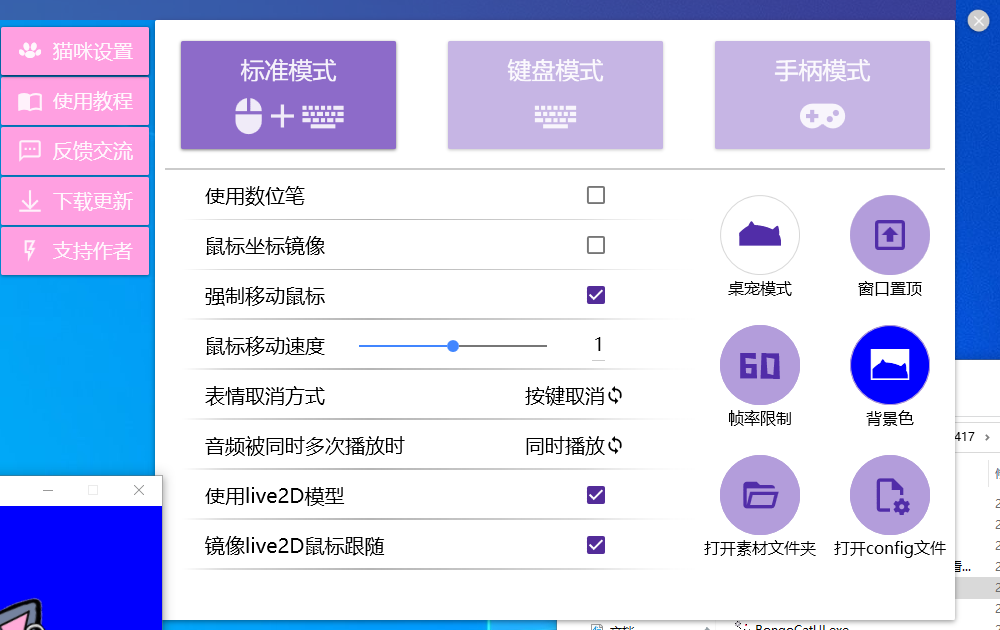Uncheck 使用live2D模型 option
Image resolution: width=1000 pixels, height=630 pixels.
point(596,495)
